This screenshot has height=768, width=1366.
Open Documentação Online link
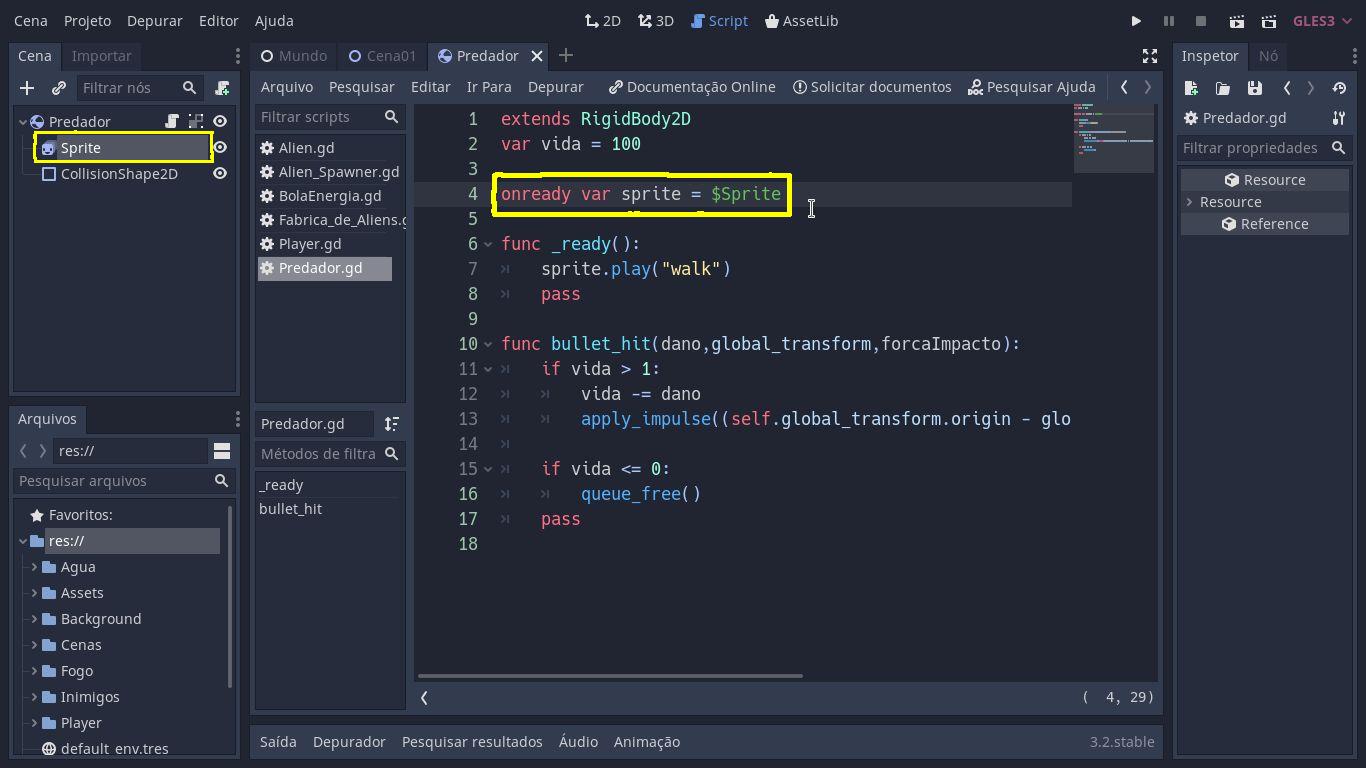pyautogui.click(x=692, y=87)
